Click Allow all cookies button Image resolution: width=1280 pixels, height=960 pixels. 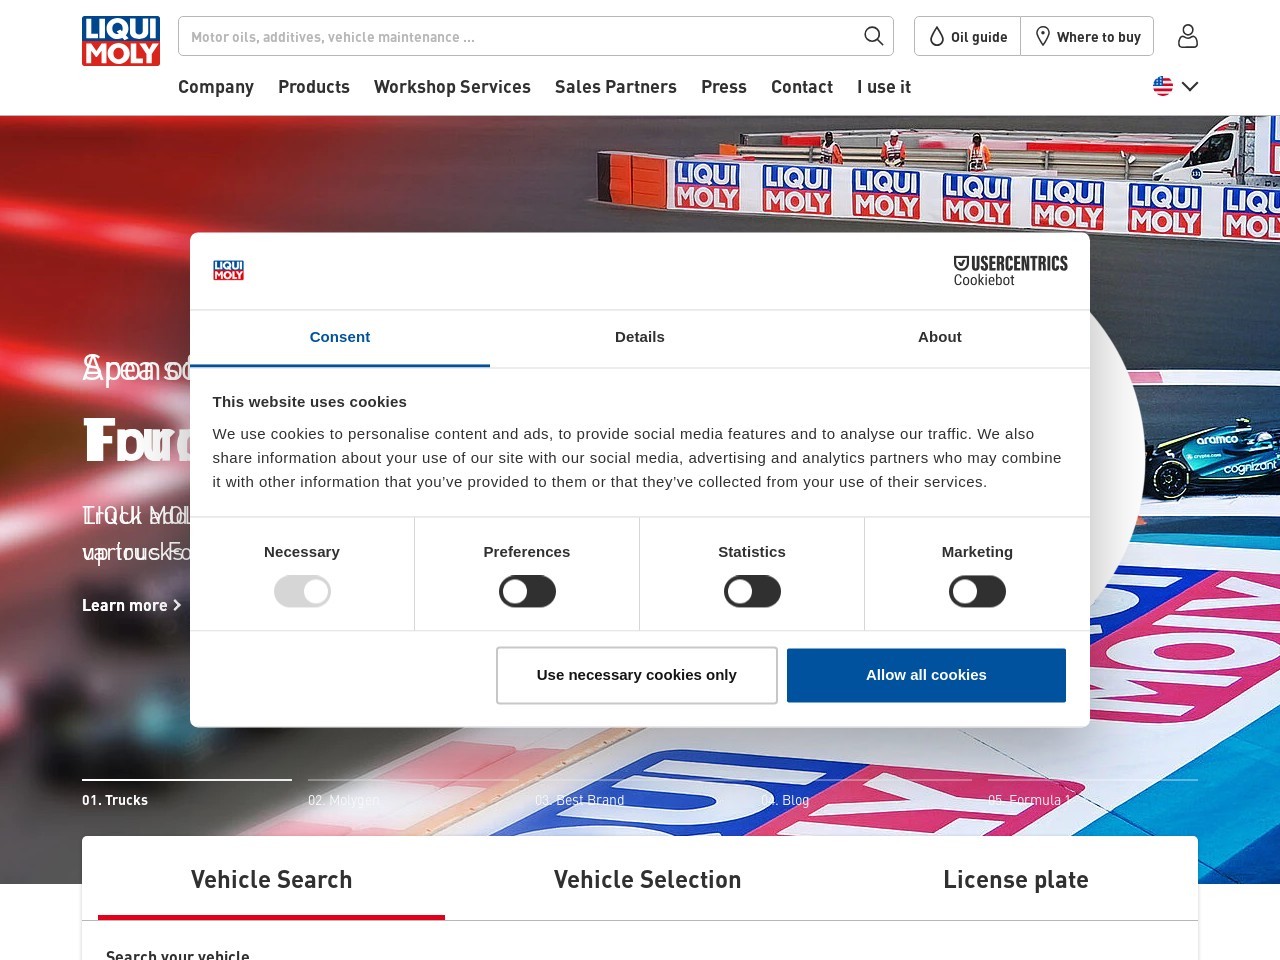[x=926, y=675]
